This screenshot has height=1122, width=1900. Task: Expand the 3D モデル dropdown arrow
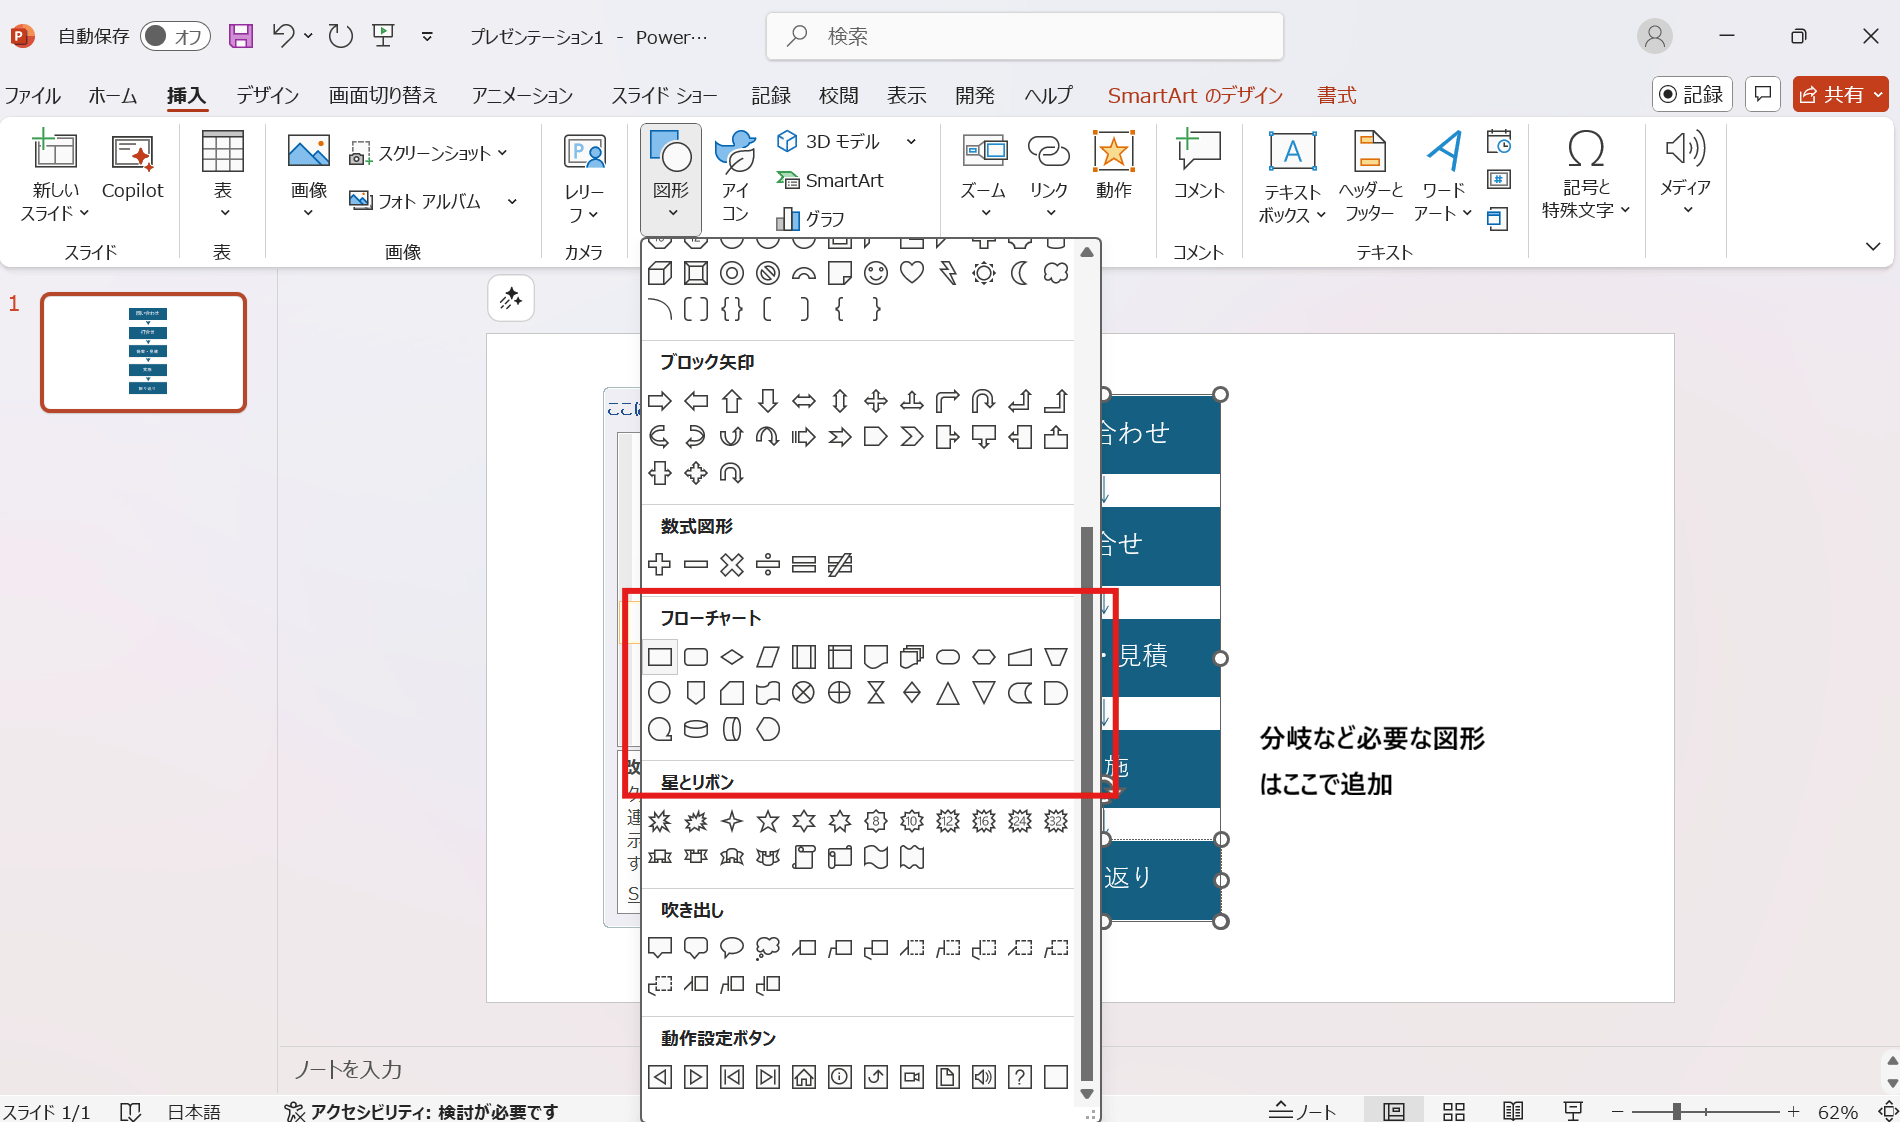[x=911, y=142]
